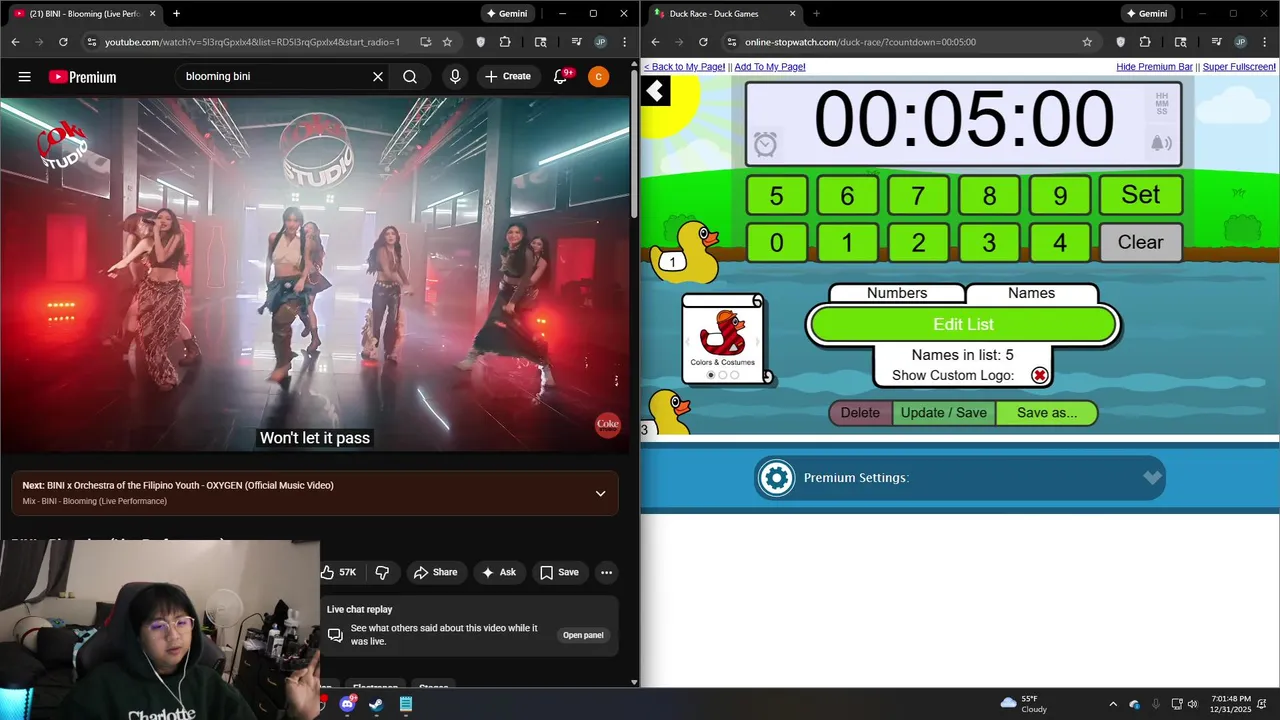Open the orange C account avatar
Image resolution: width=1280 pixels, height=720 pixels.
(598, 77)
